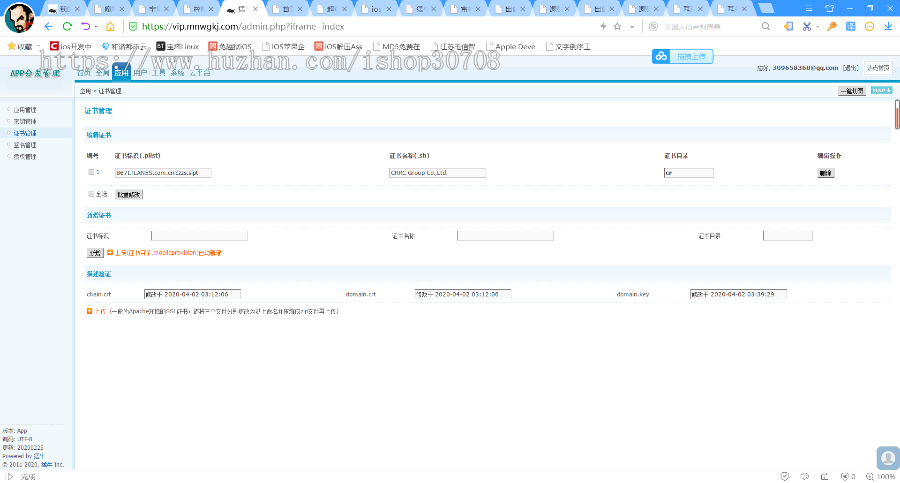Click the batch delete button beside select-all
The width and height of the screenshot is (900, 483).
129,195
